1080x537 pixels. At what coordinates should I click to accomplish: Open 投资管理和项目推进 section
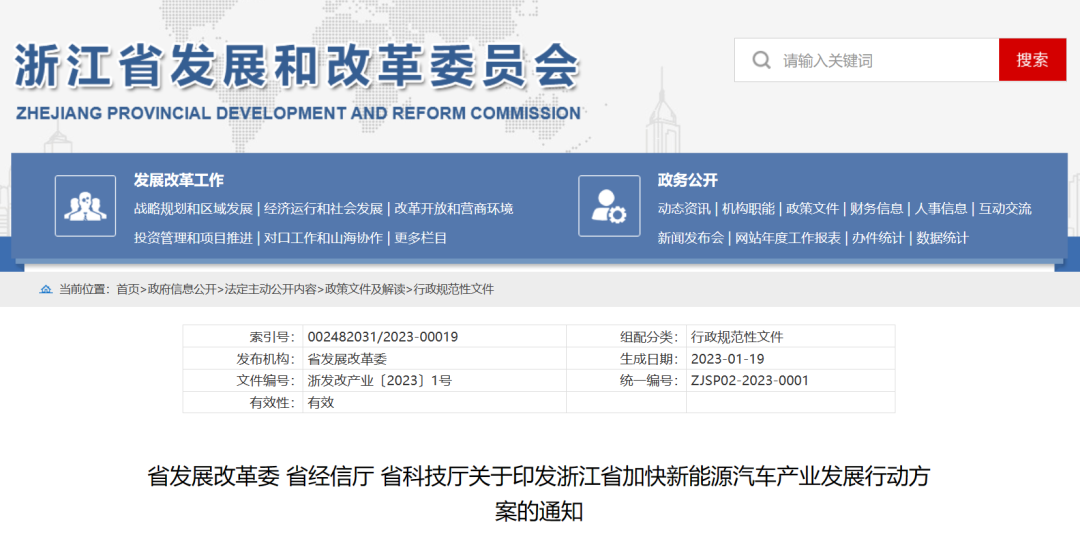[193, 238]
